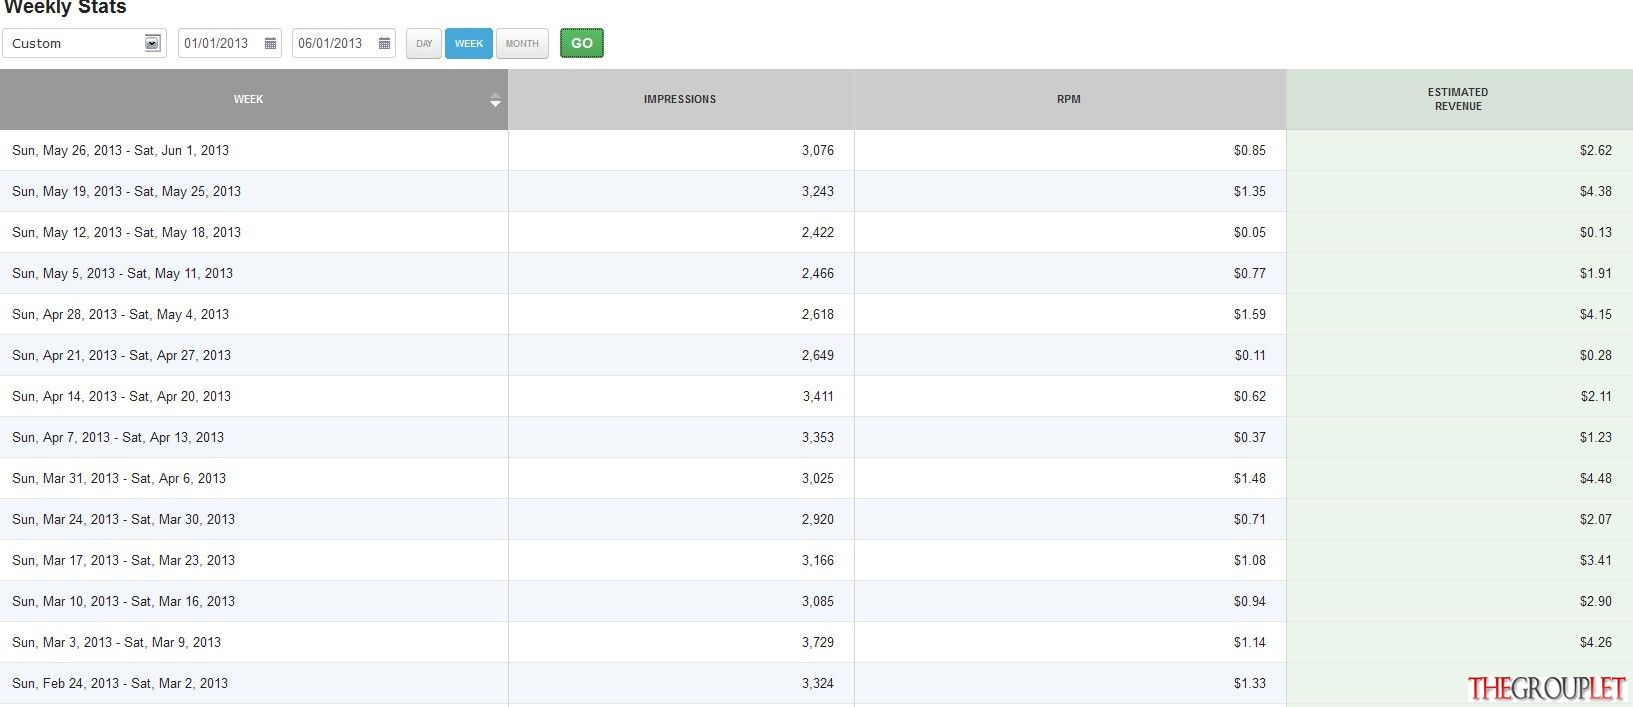The width and height of the screenshot is (1633, 707).
Task: Select row Sun, May 5, 2013 - Sat, May 11, 2013
Action: [x=816, y=273]
